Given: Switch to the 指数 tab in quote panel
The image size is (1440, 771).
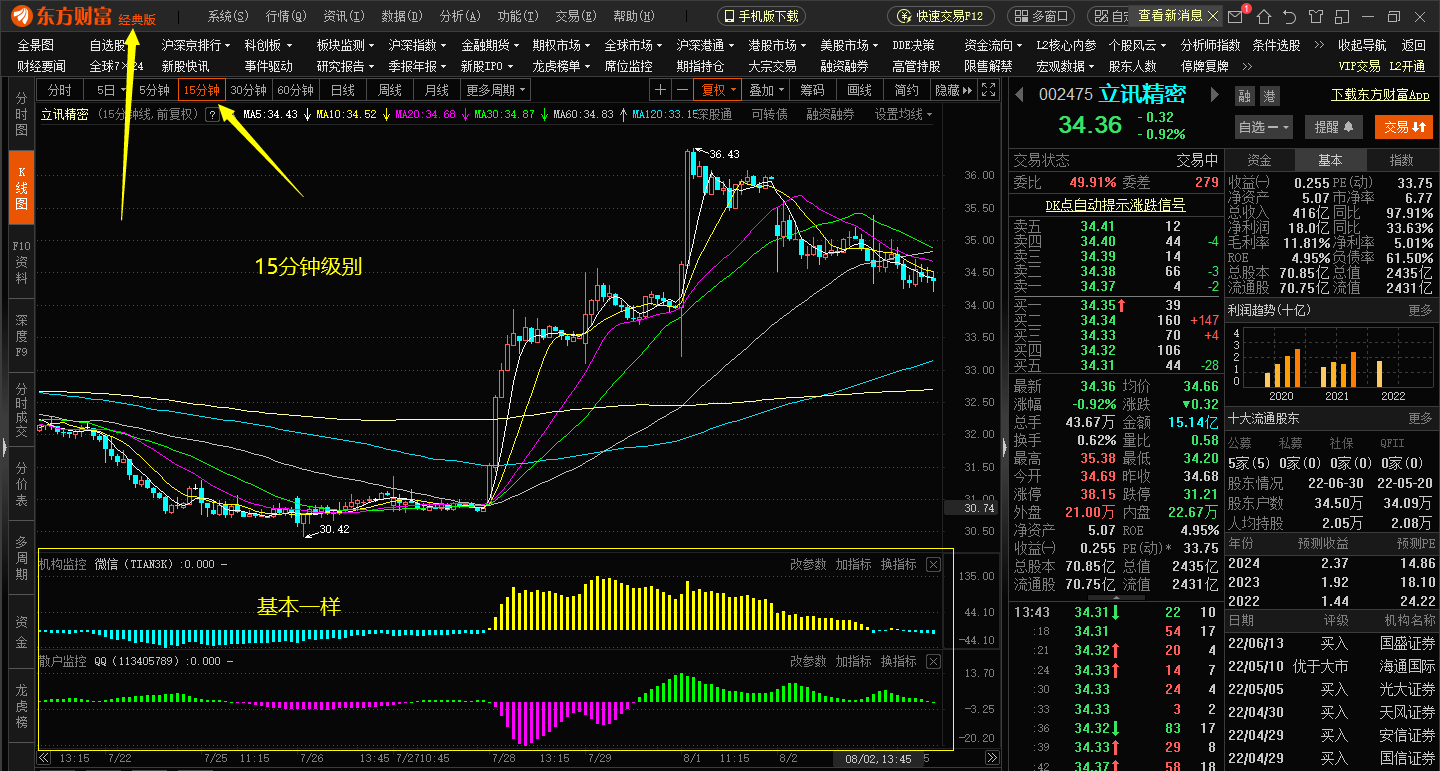Looking at the screenshot, I should (1402, 161).
